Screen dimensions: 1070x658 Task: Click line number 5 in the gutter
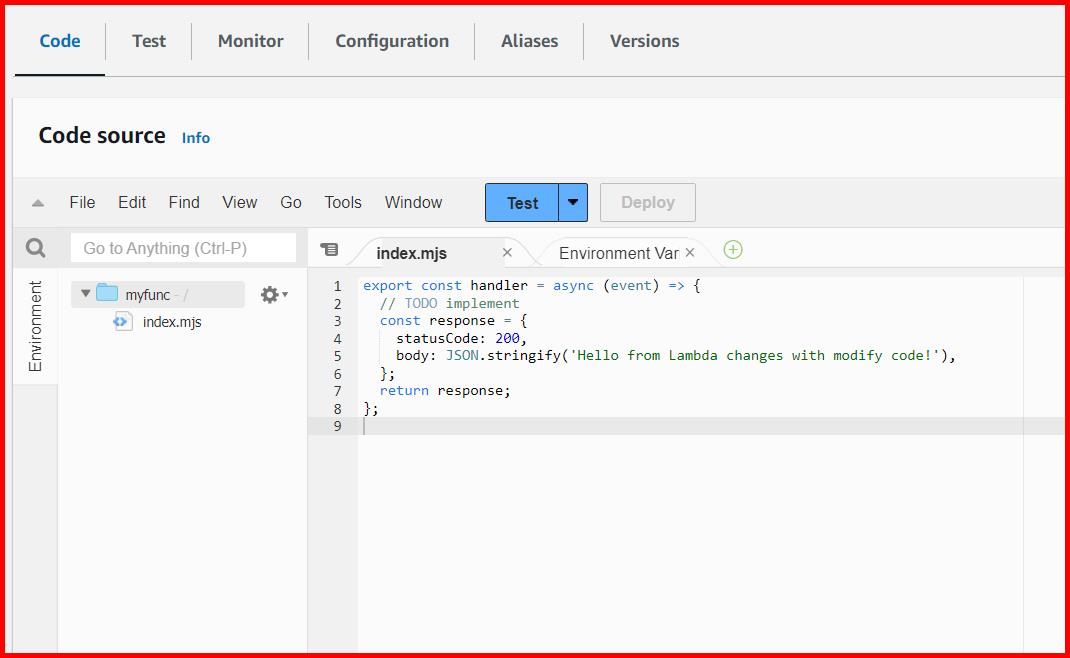click(336, 355)
